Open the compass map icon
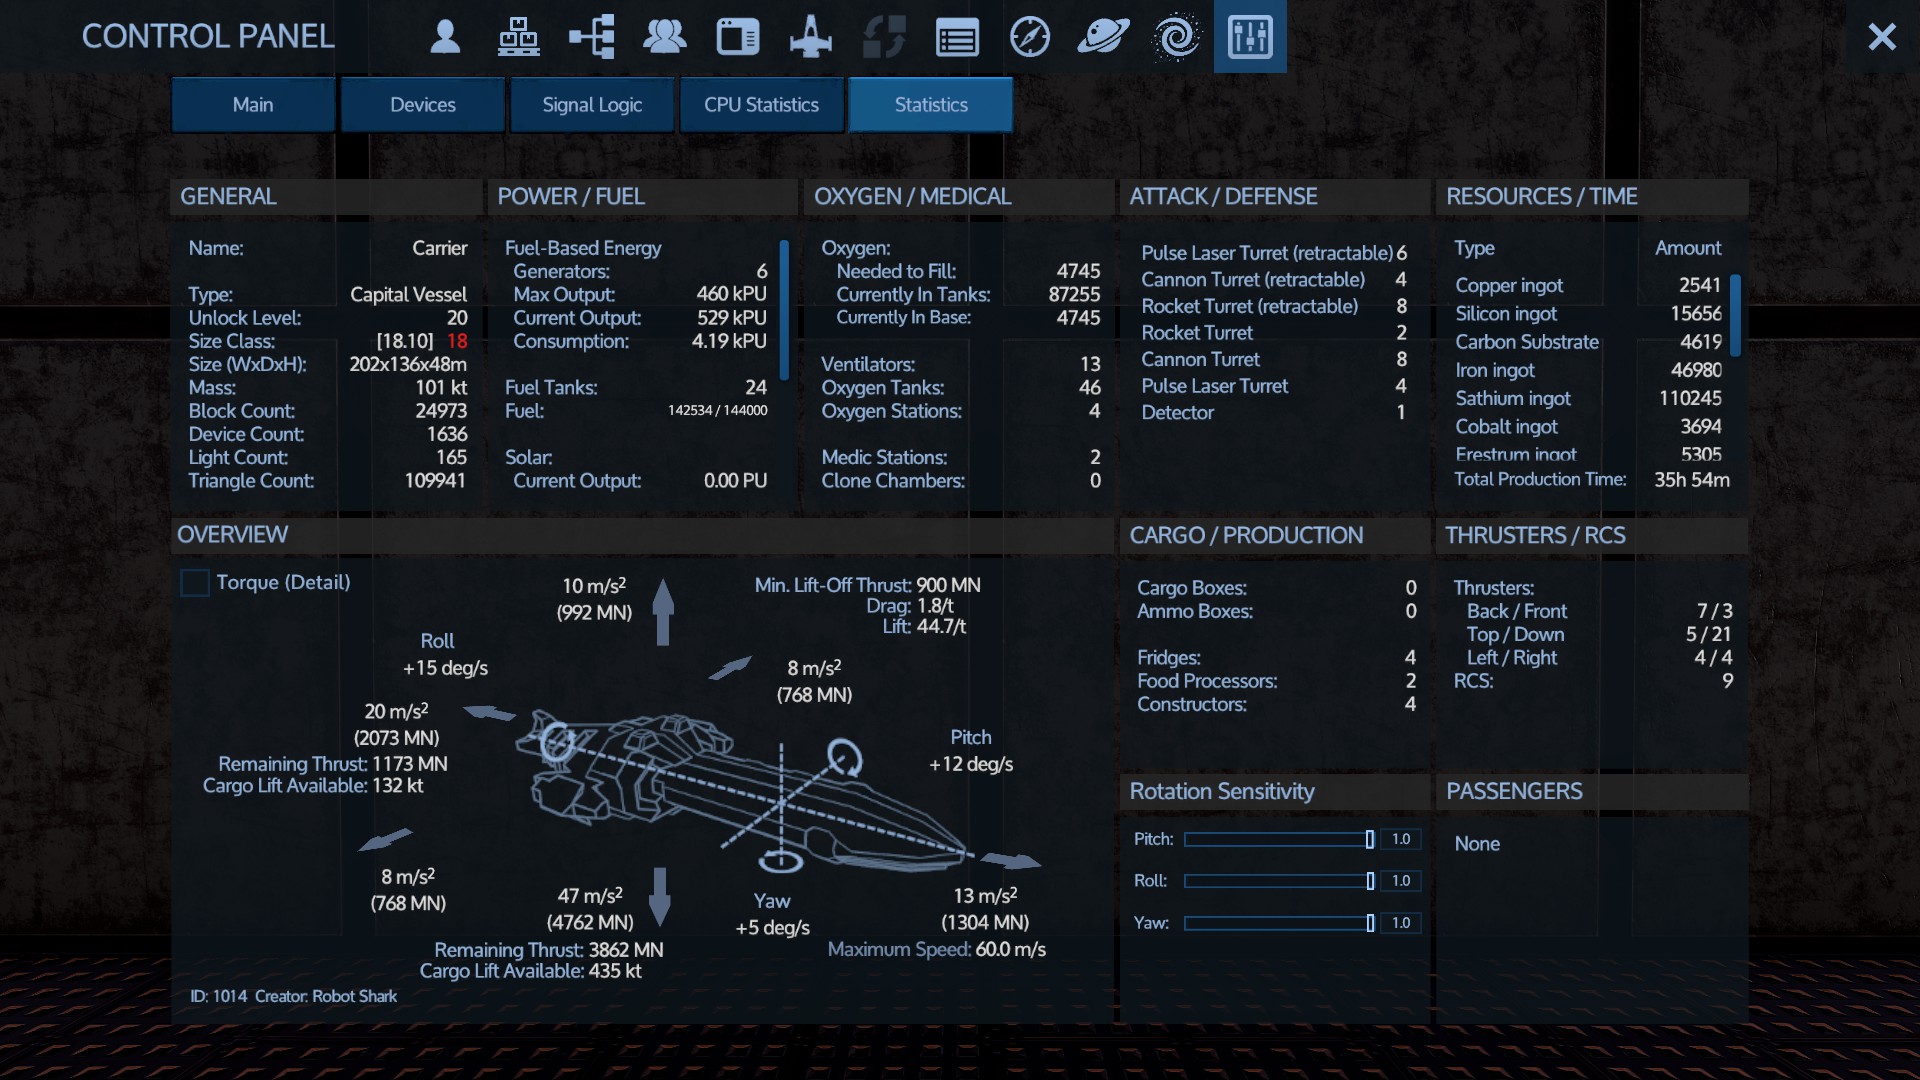The image size is (1920, 1080). (x=1030, y=37)
